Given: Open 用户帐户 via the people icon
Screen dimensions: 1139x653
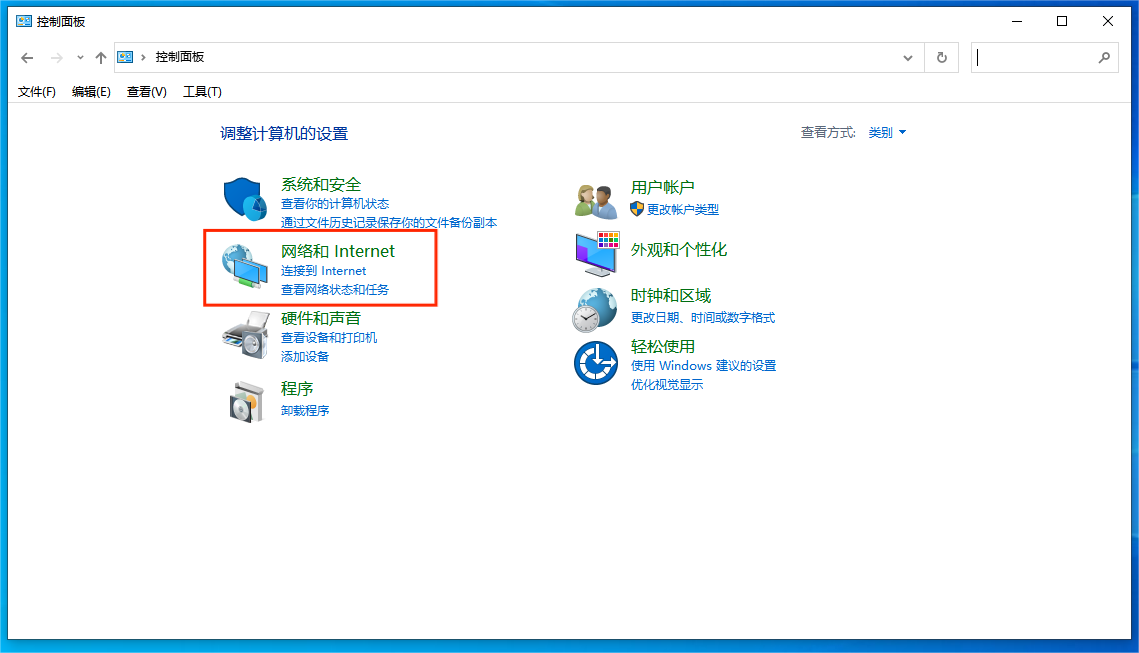Looking at the screenshot, I should coord(596,199).
